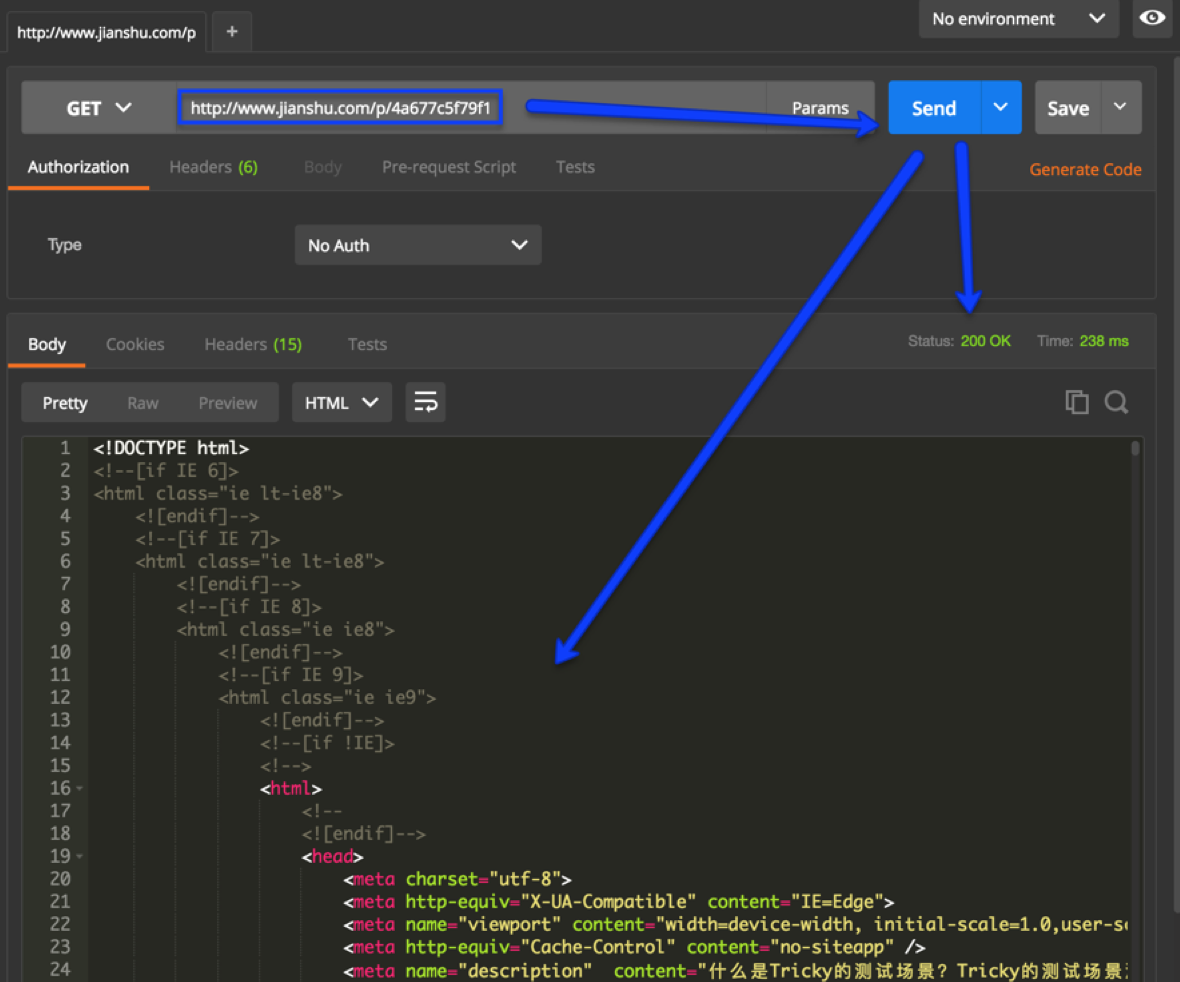The width and height of the screenshot is (1180, 982).
Task: Click the html class="ie ie9" line
Action: [327, 698]
